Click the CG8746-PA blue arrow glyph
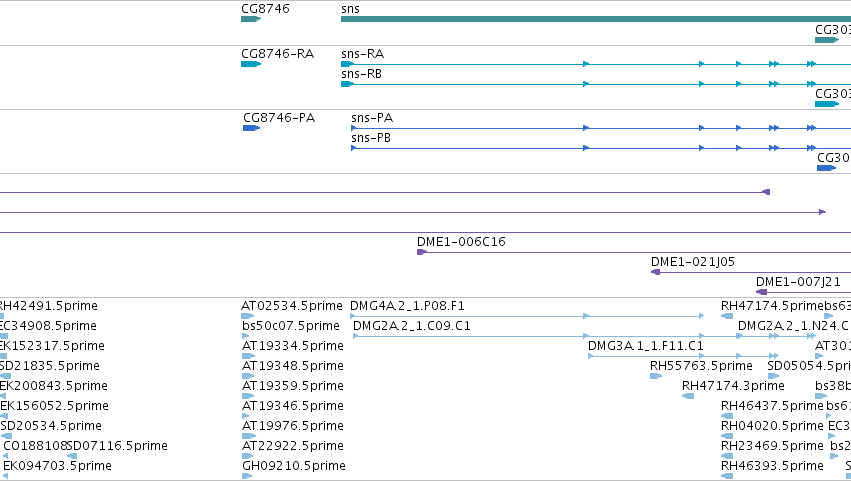This screenshot has width=851, height=481. click(x=251, y=128)
